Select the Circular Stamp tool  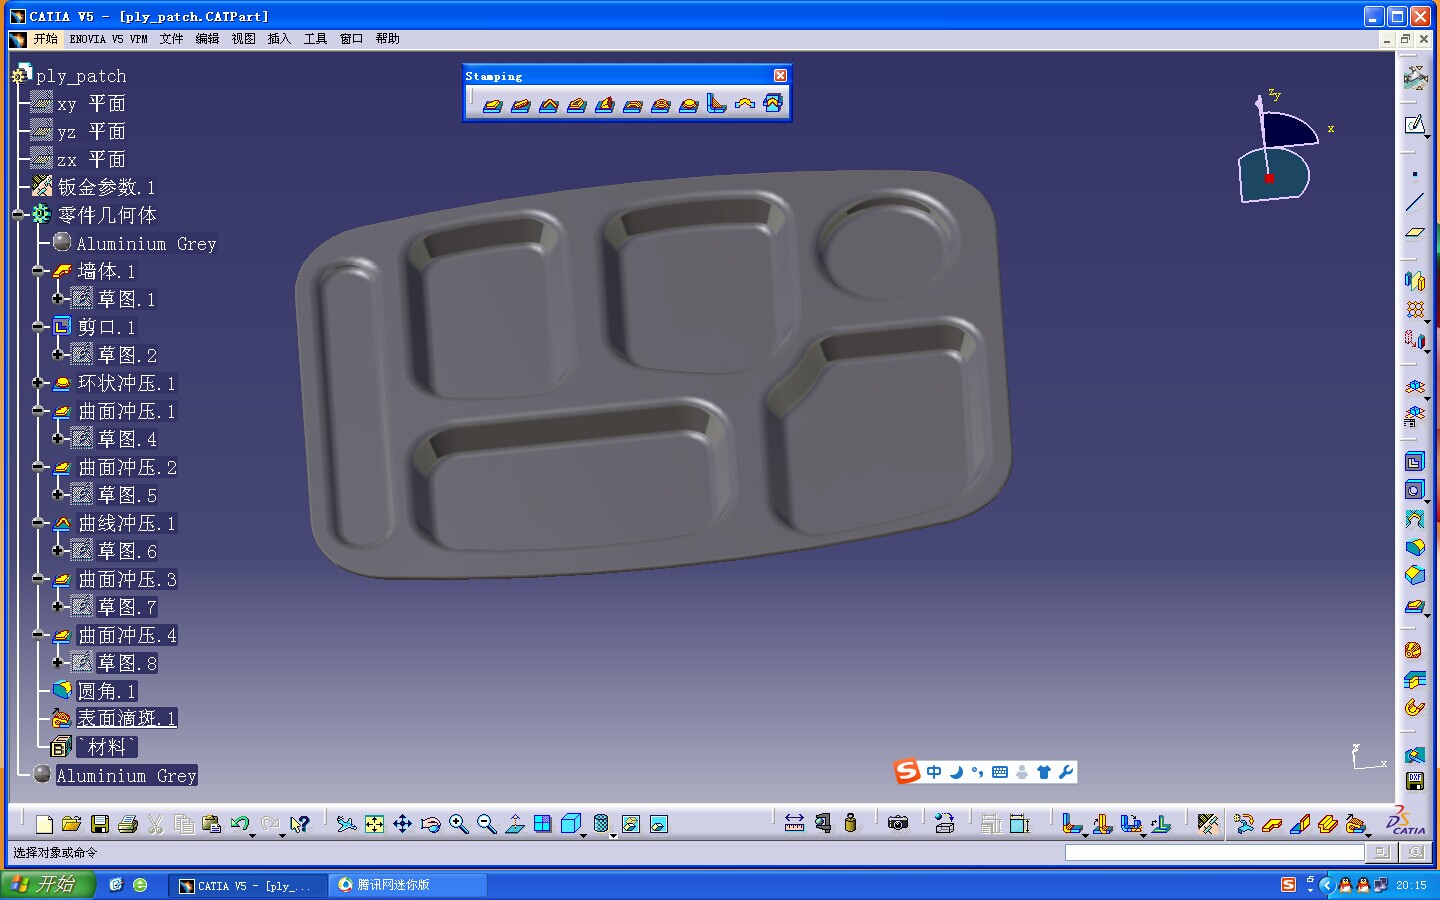(688, 104)
